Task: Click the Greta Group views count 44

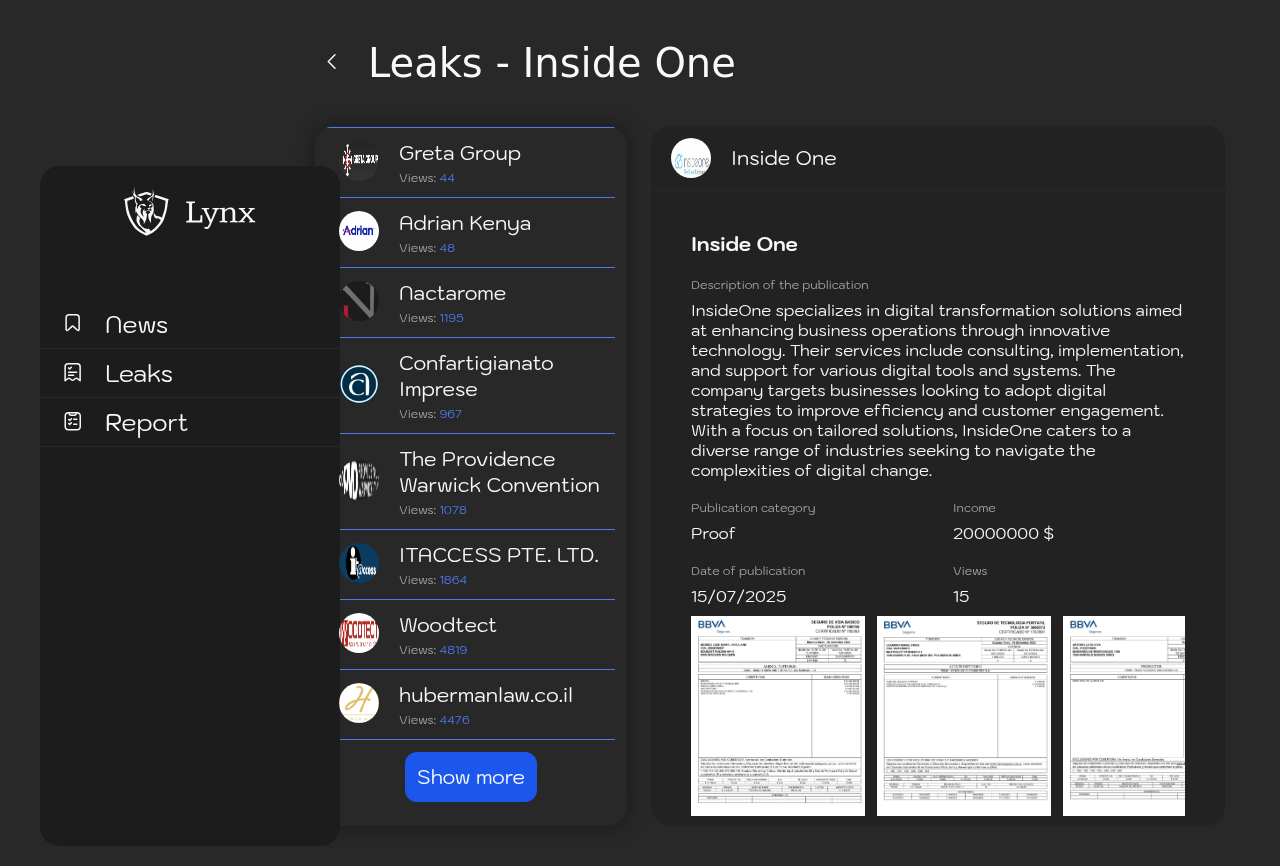Action: tap(447, 178)
